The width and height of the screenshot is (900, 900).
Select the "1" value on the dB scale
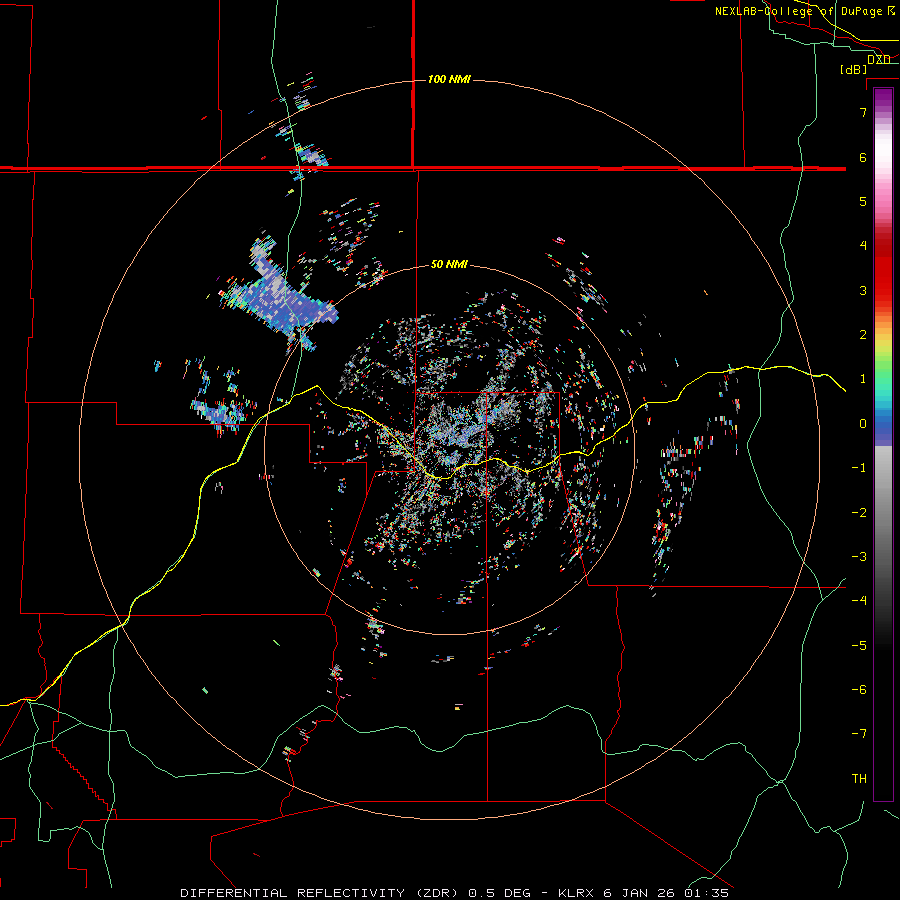863,379
